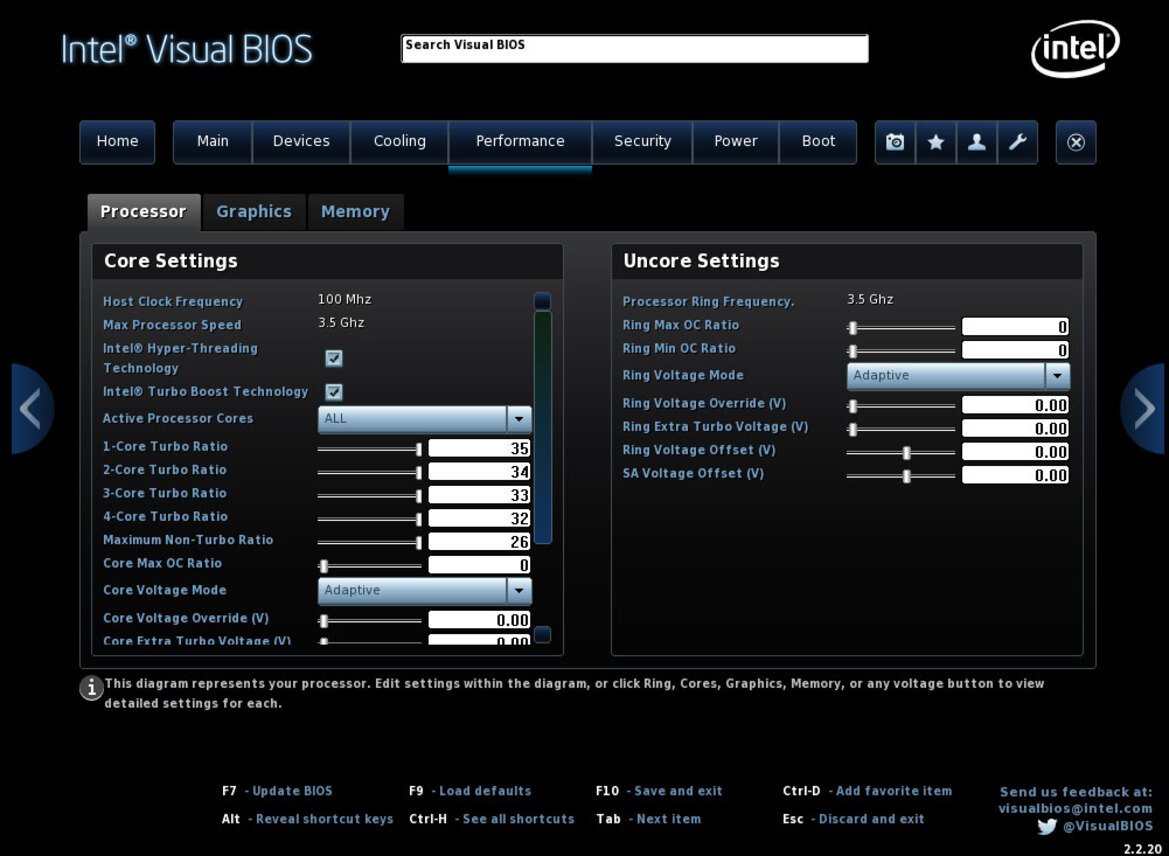The width and height of the screenshot is (1169, 856).
Task: Click the Core Settings scrollbar track
Action: (543, 468)
